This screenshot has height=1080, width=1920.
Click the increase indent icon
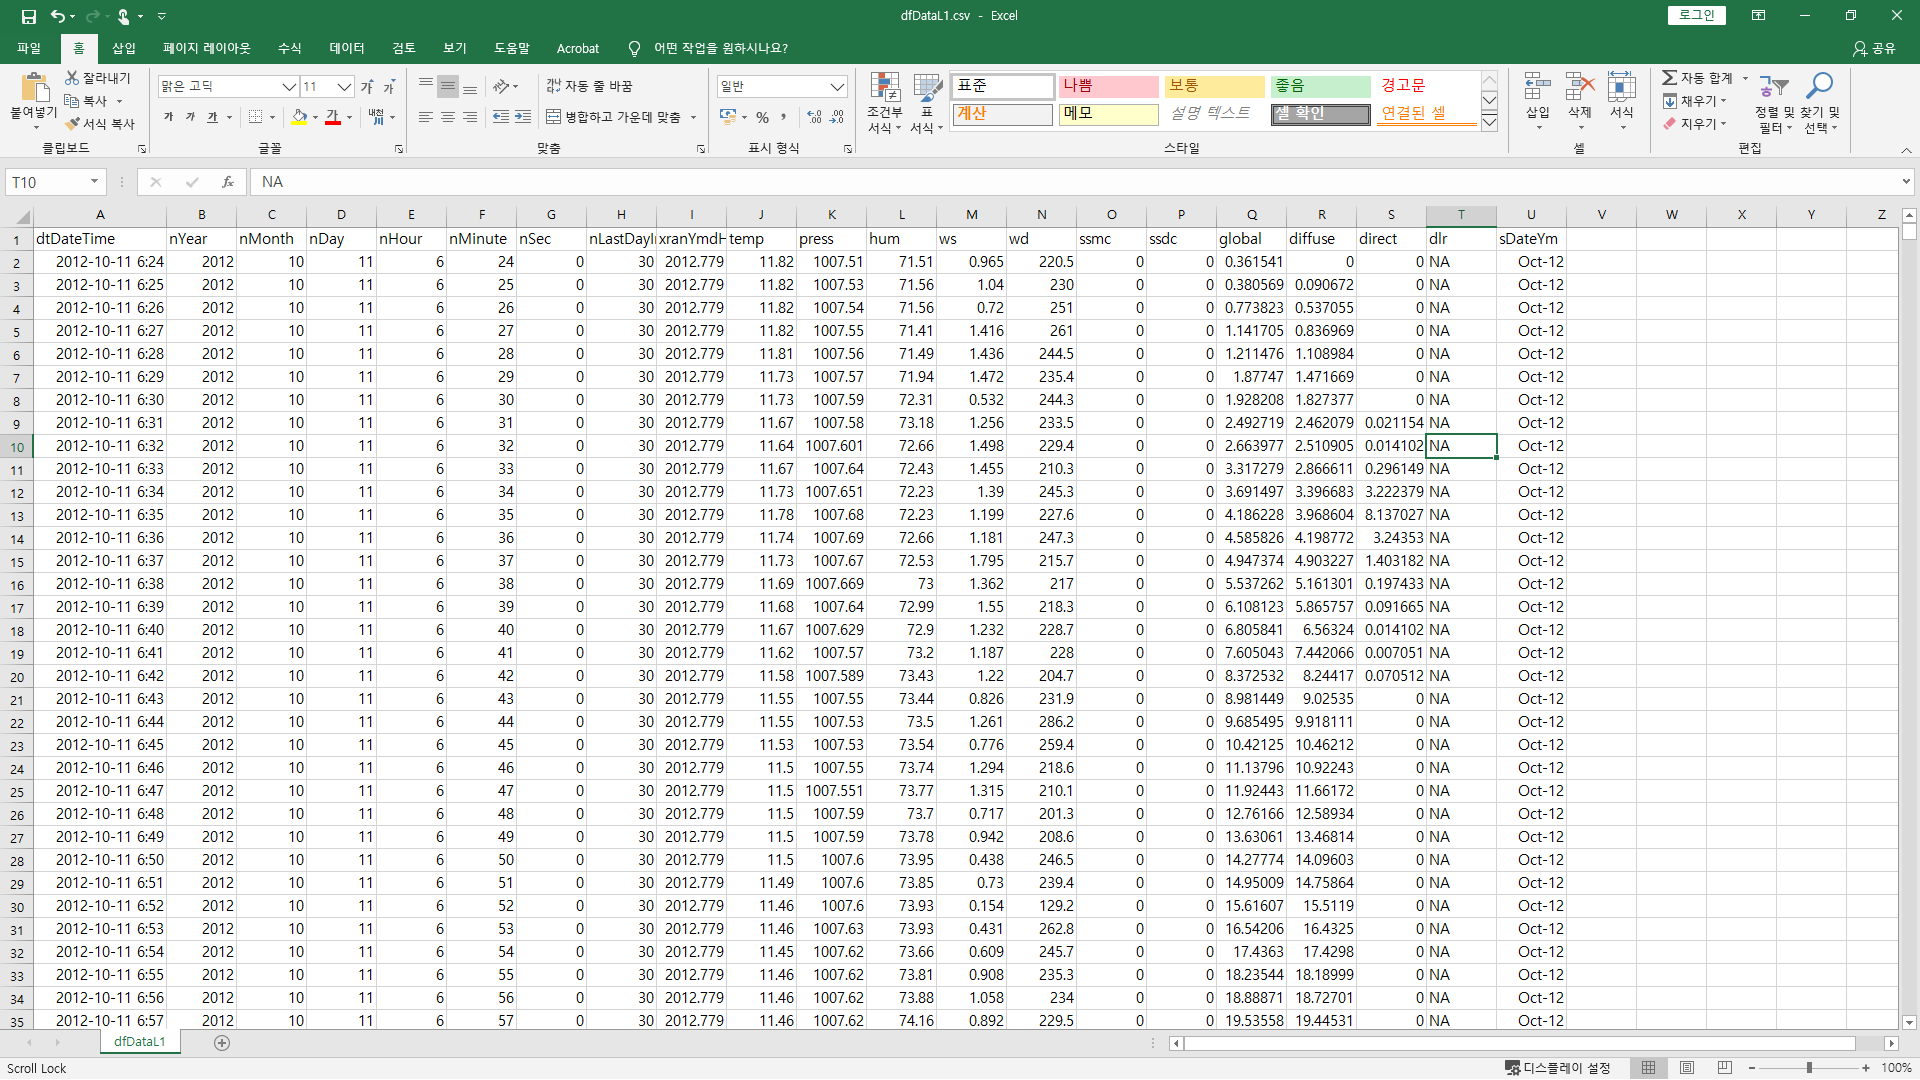pos(523,117)
